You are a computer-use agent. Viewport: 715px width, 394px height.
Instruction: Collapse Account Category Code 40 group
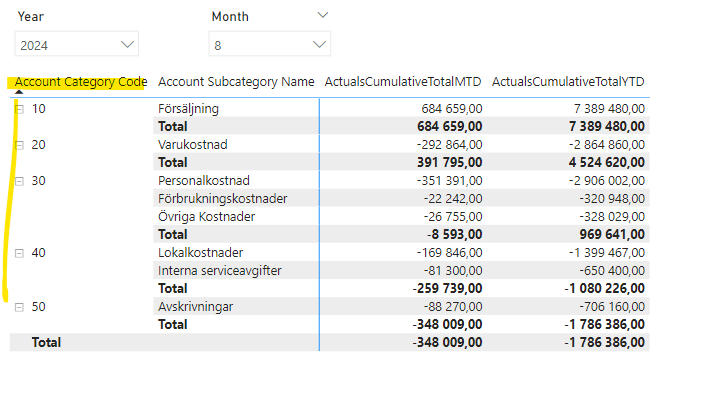[x=19, y=253]
